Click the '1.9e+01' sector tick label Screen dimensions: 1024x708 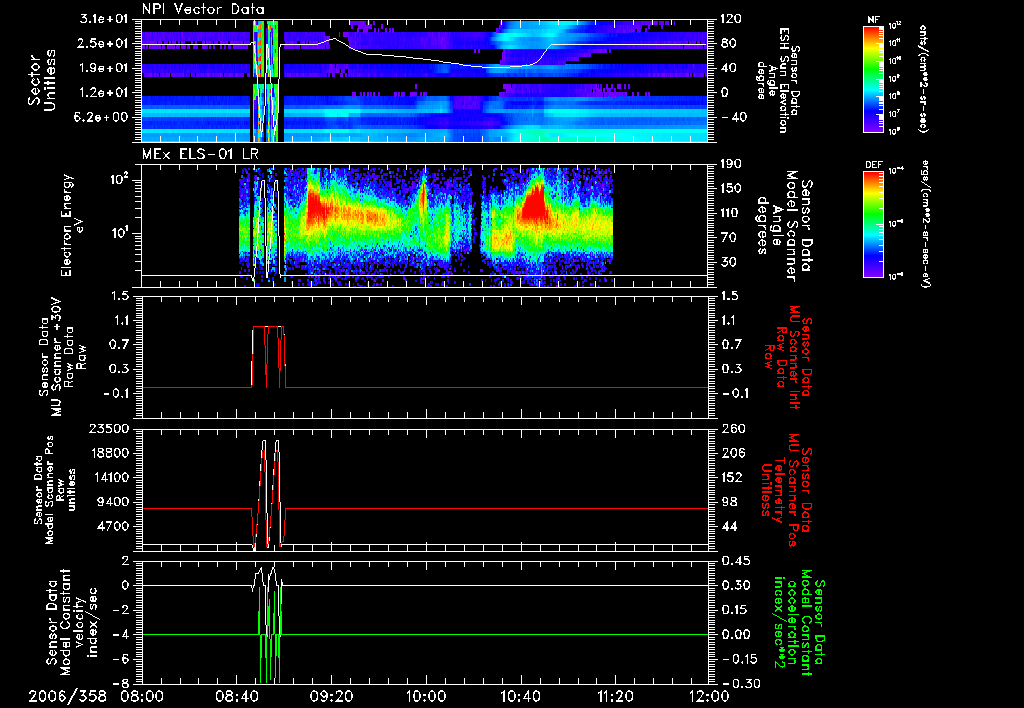click(x=103, y=68)
